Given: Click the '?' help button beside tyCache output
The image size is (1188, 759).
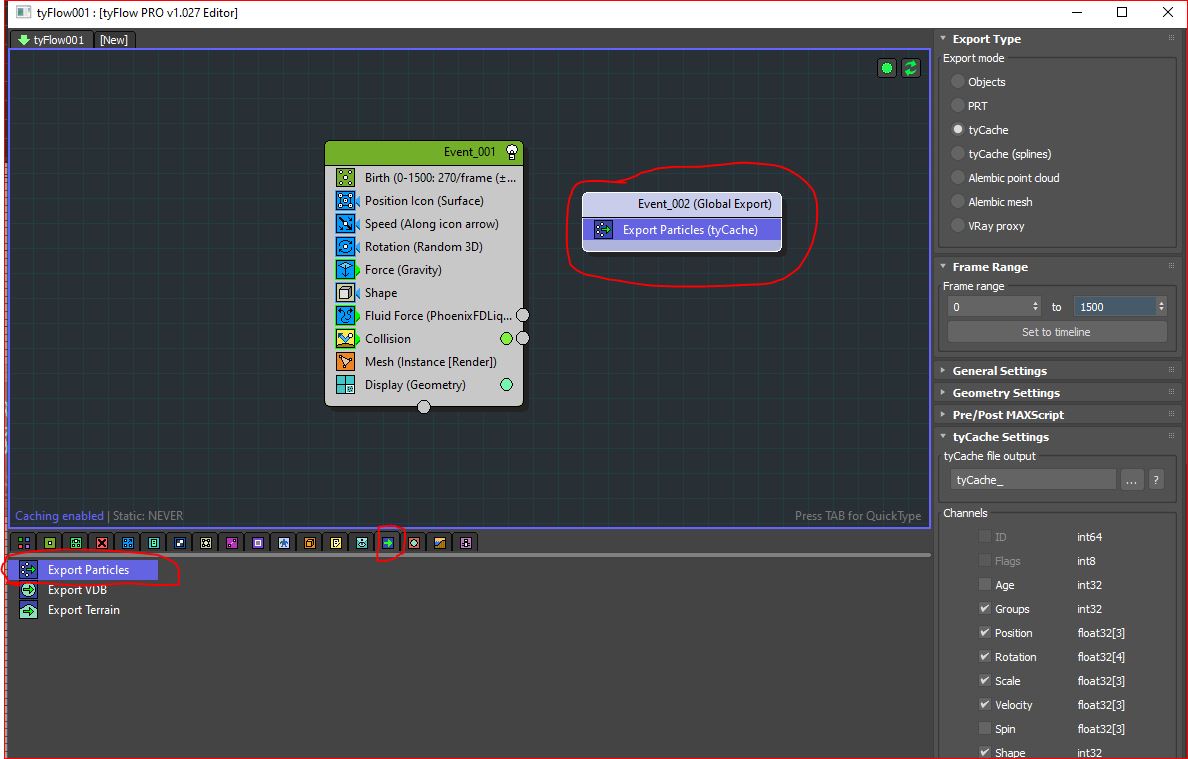Looking at the screenshot, I should coord(1156,479).
